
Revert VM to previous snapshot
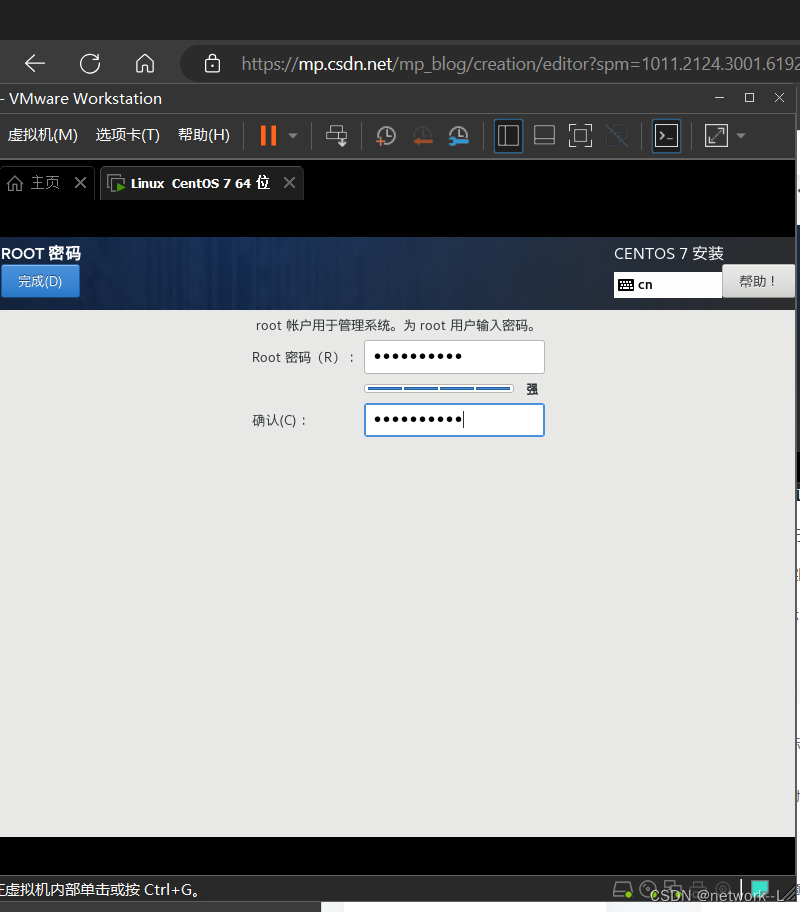(422, 136)
